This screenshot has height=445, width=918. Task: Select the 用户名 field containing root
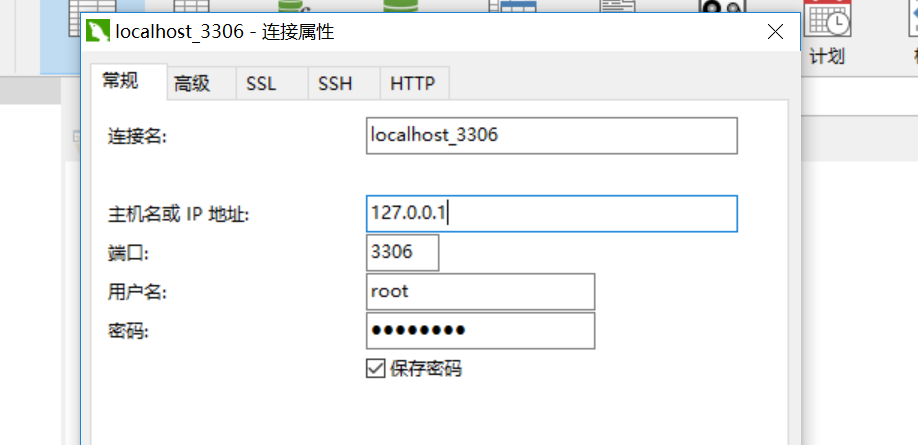click(481, 292)
